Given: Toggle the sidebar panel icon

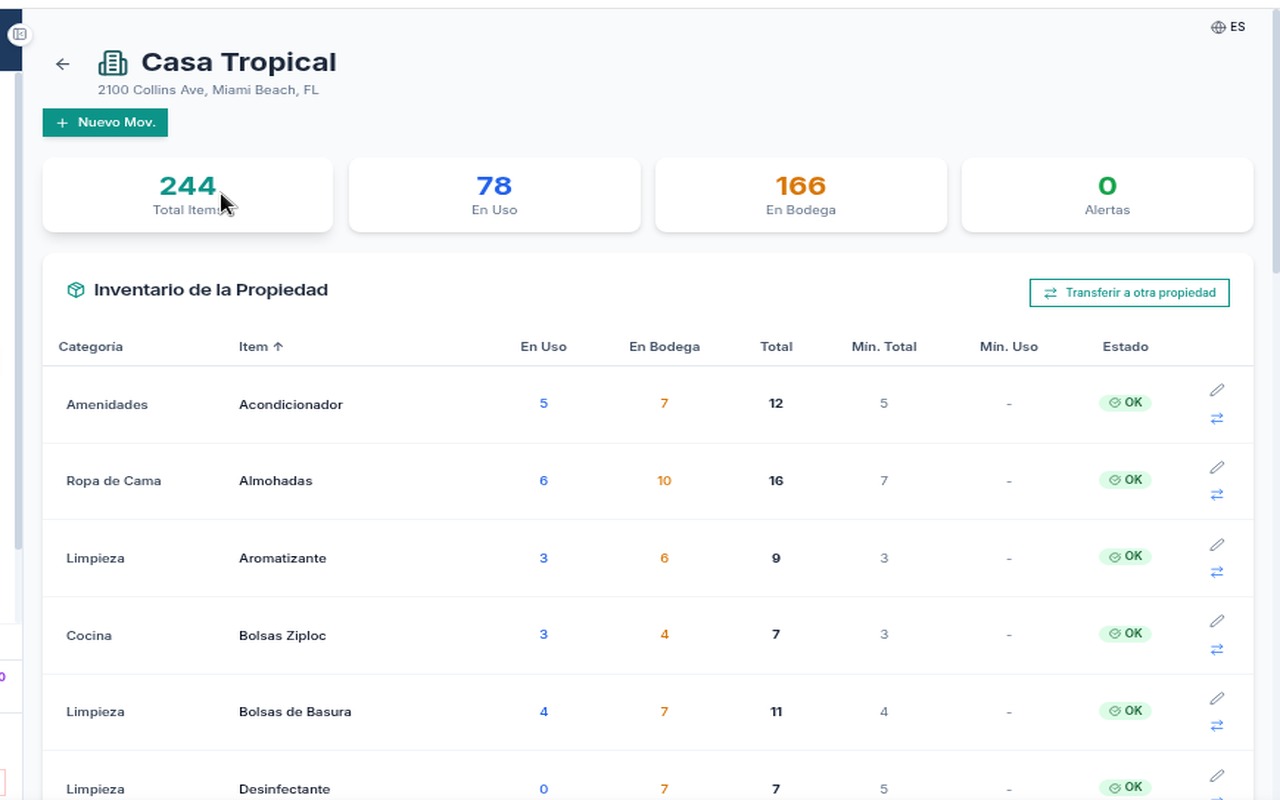Looking at the screenshot, I should click(19, 34).
